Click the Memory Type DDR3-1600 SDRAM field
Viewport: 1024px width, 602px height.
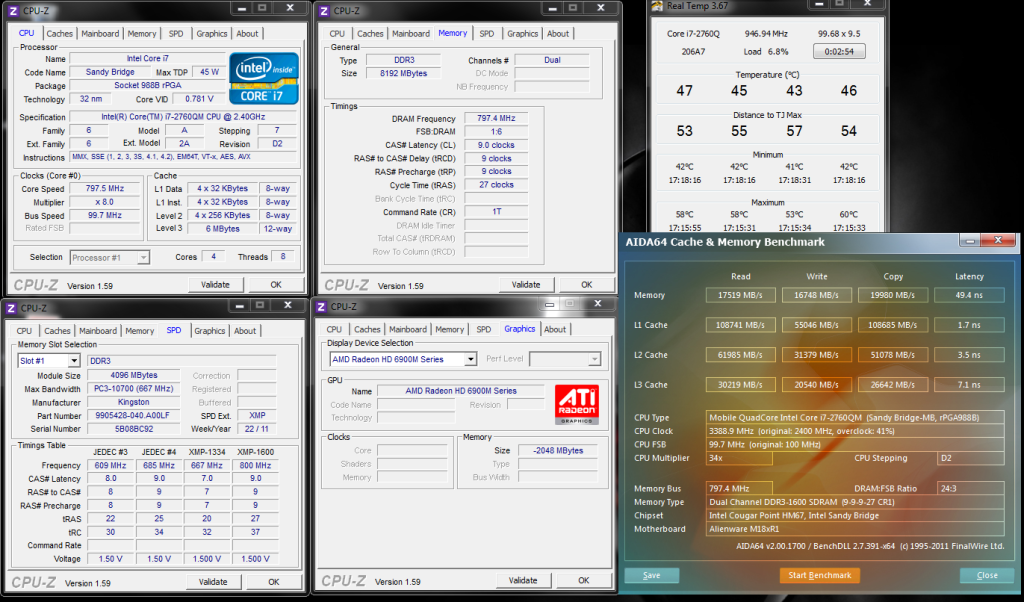pyautogui.click(x=855, y=502)
